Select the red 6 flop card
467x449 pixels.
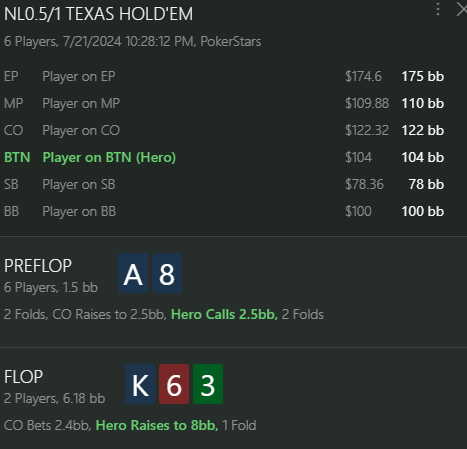click(174, 384)
